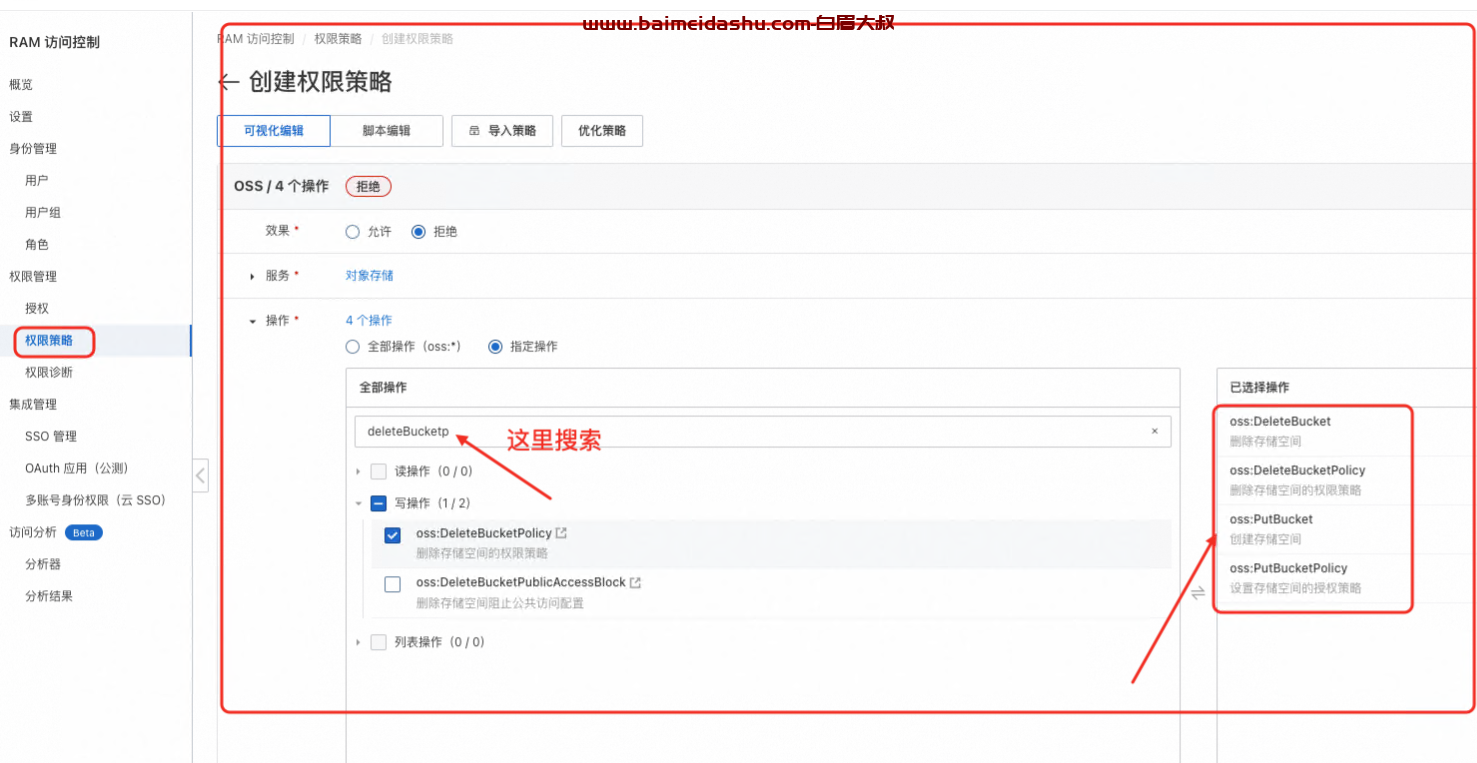
Task: Open external link icon next to oss:DeleteBucketPolicy
Action: pos(561,533)
